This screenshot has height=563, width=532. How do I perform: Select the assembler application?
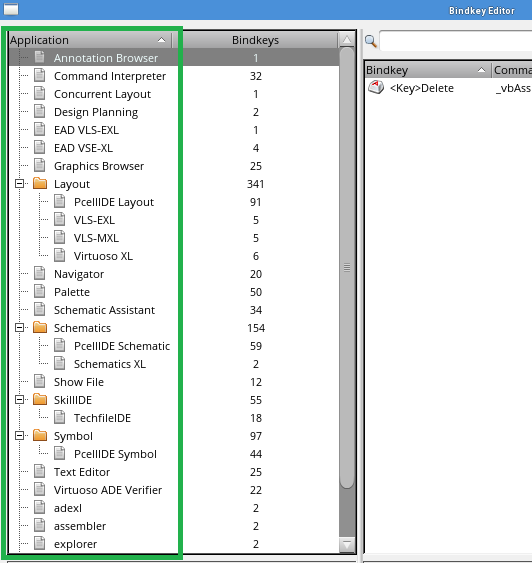click(x=80, y=526)
